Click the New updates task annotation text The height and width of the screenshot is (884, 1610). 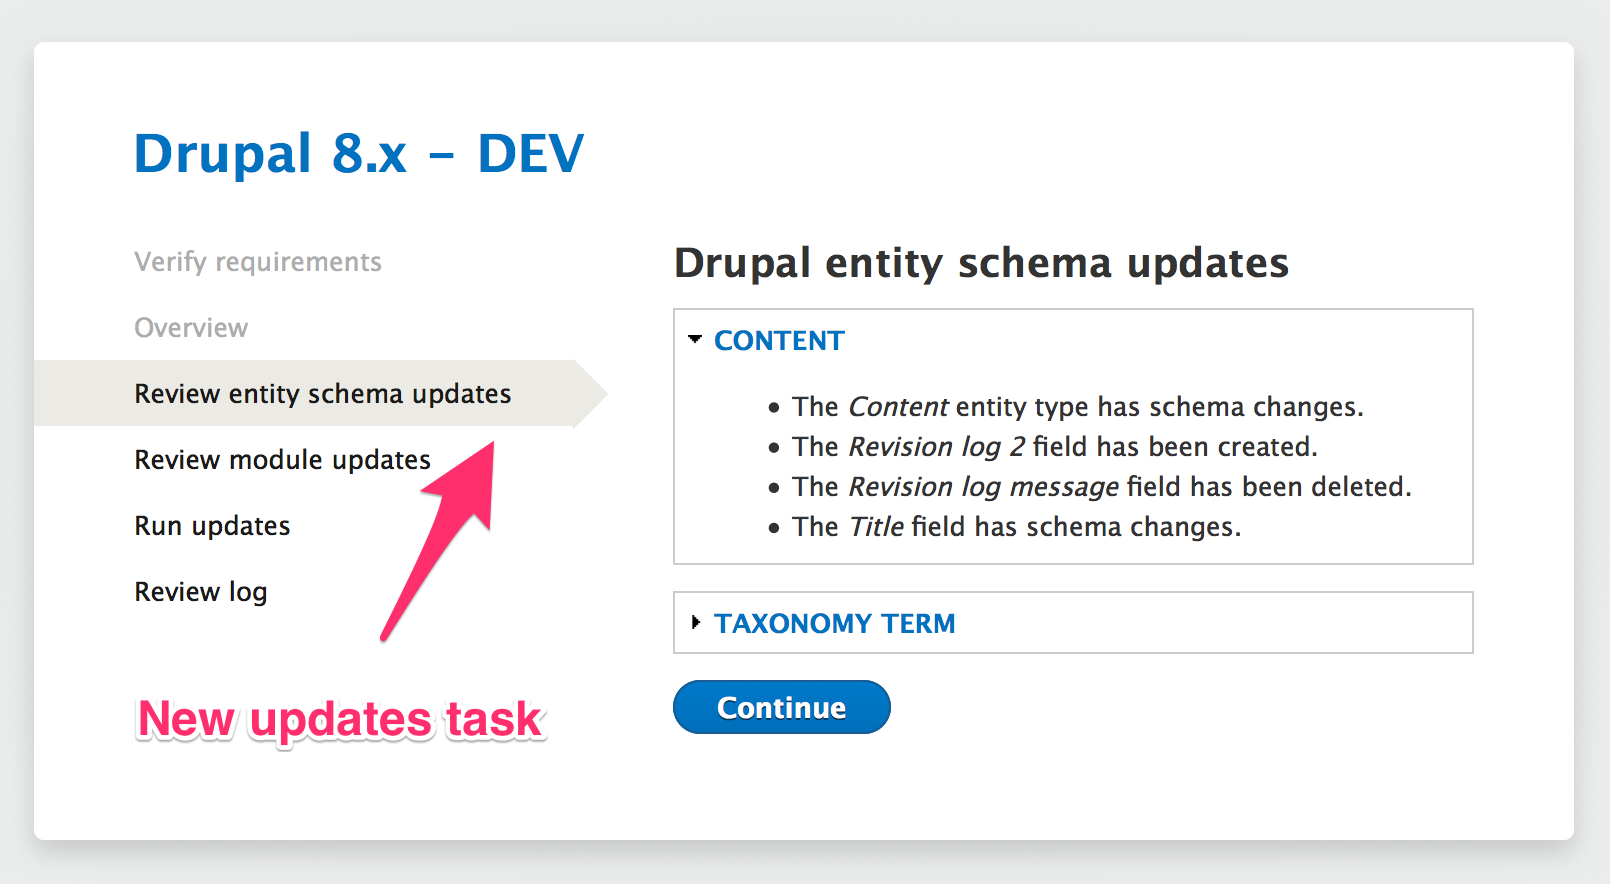coord(341,720)
